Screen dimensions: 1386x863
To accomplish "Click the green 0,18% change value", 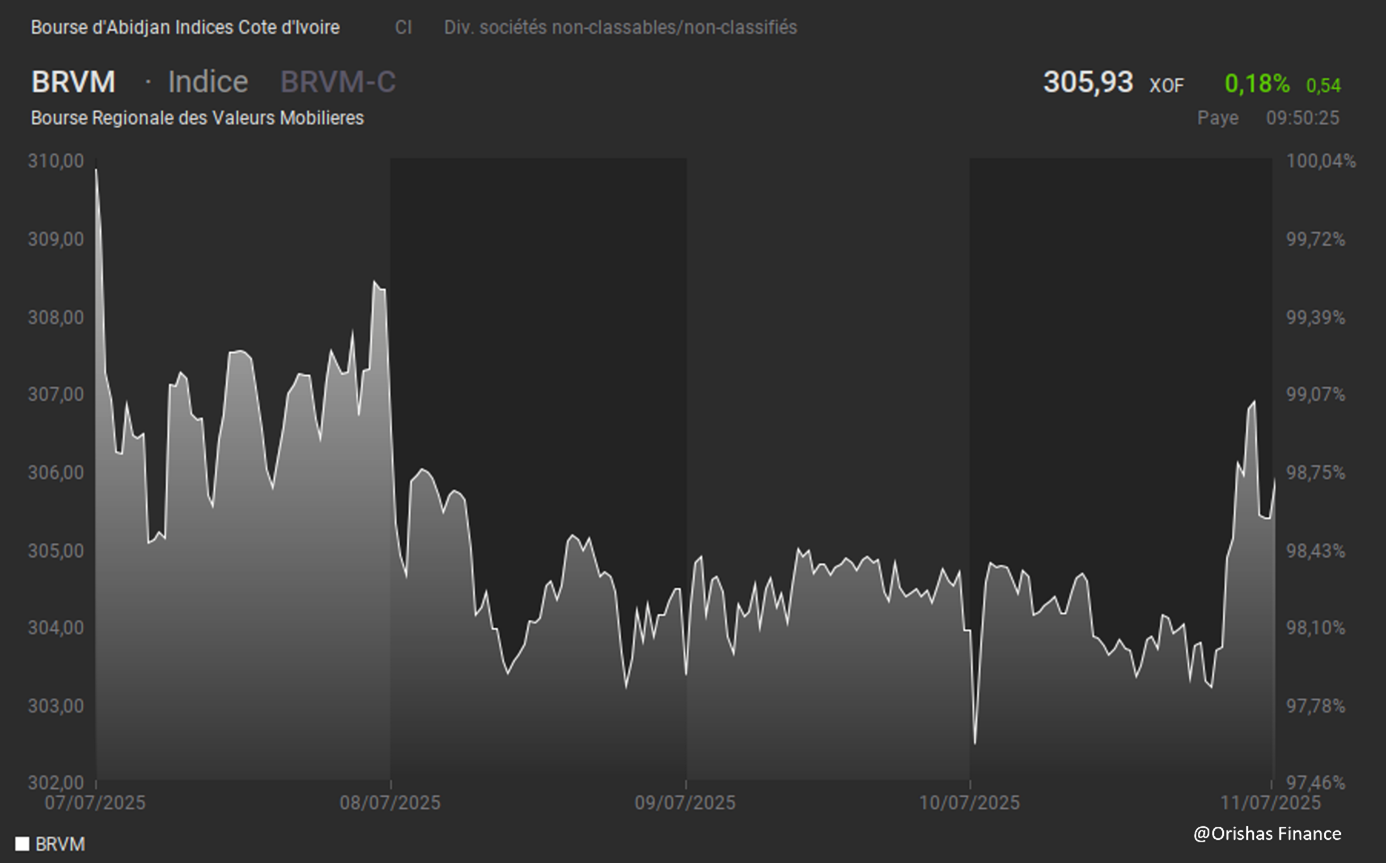I will 1257,84.
